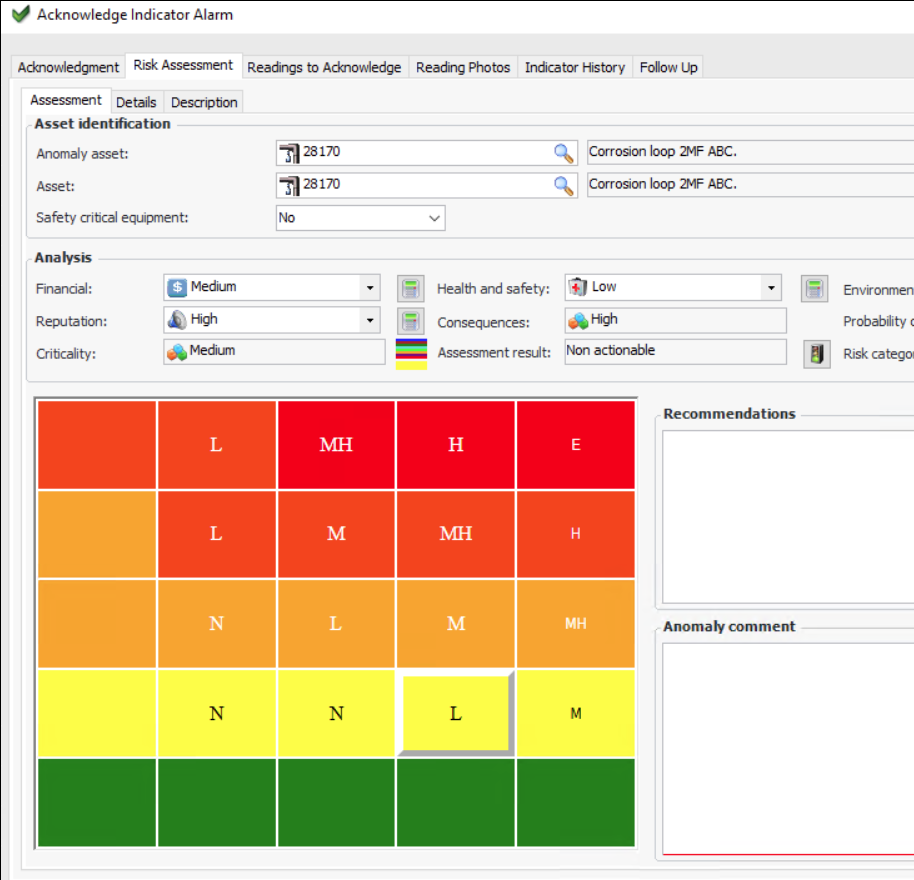The width and height of the screenshot is (914, 880).
Task: Click calculator icon next to Reputation dropdown
Action: tap(410, 321)
